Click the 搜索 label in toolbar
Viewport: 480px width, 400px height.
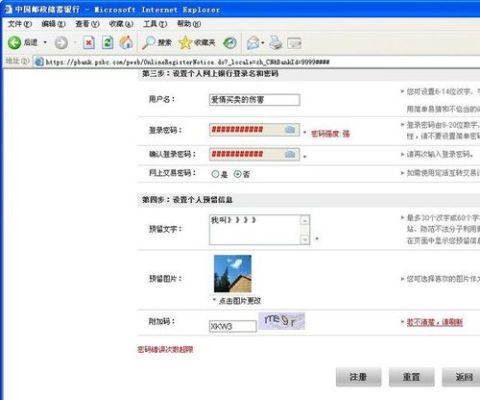165,43
